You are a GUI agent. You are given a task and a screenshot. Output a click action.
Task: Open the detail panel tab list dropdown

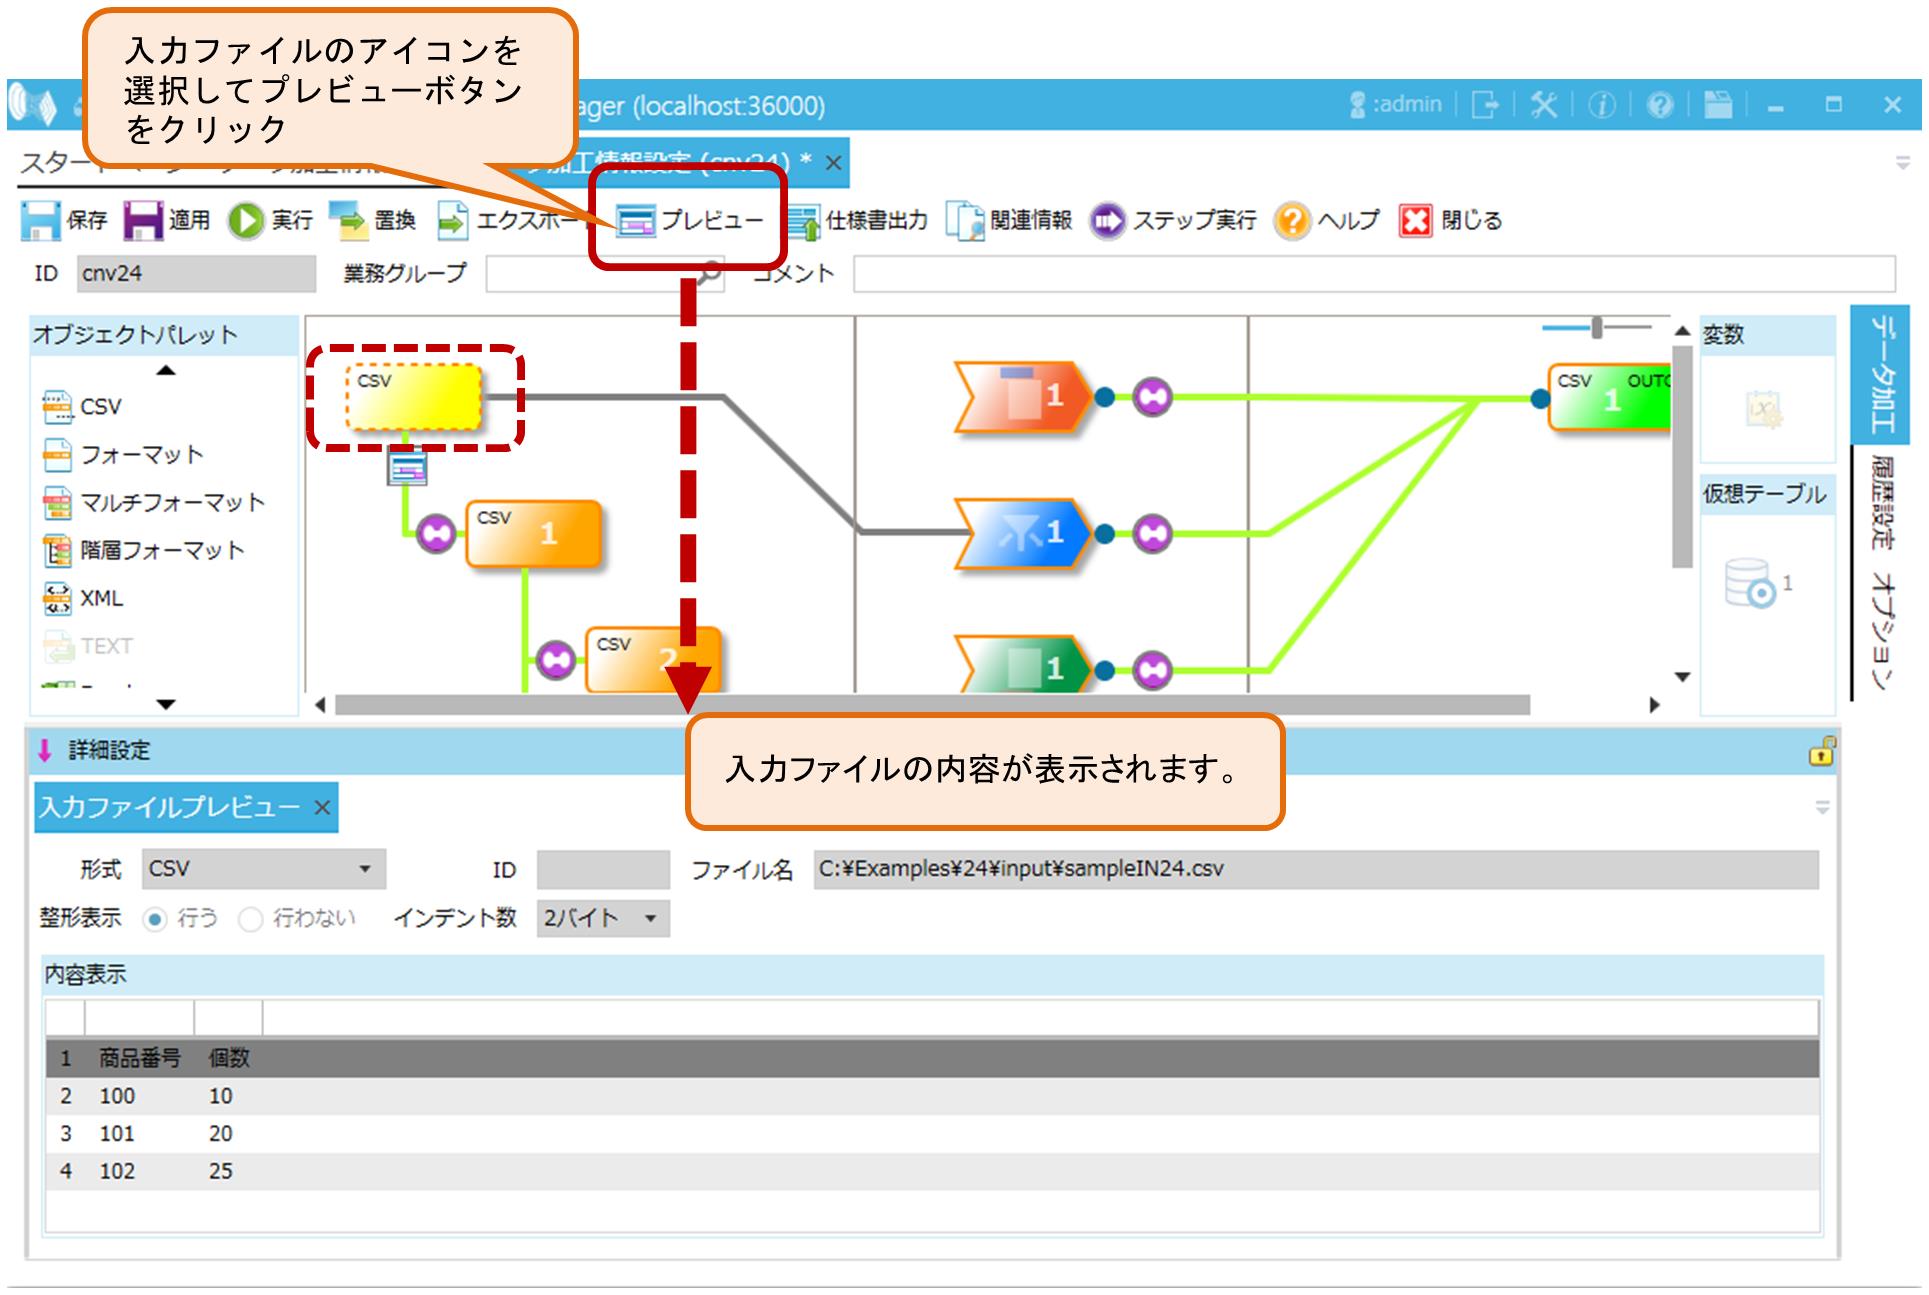coord(1822,807)
